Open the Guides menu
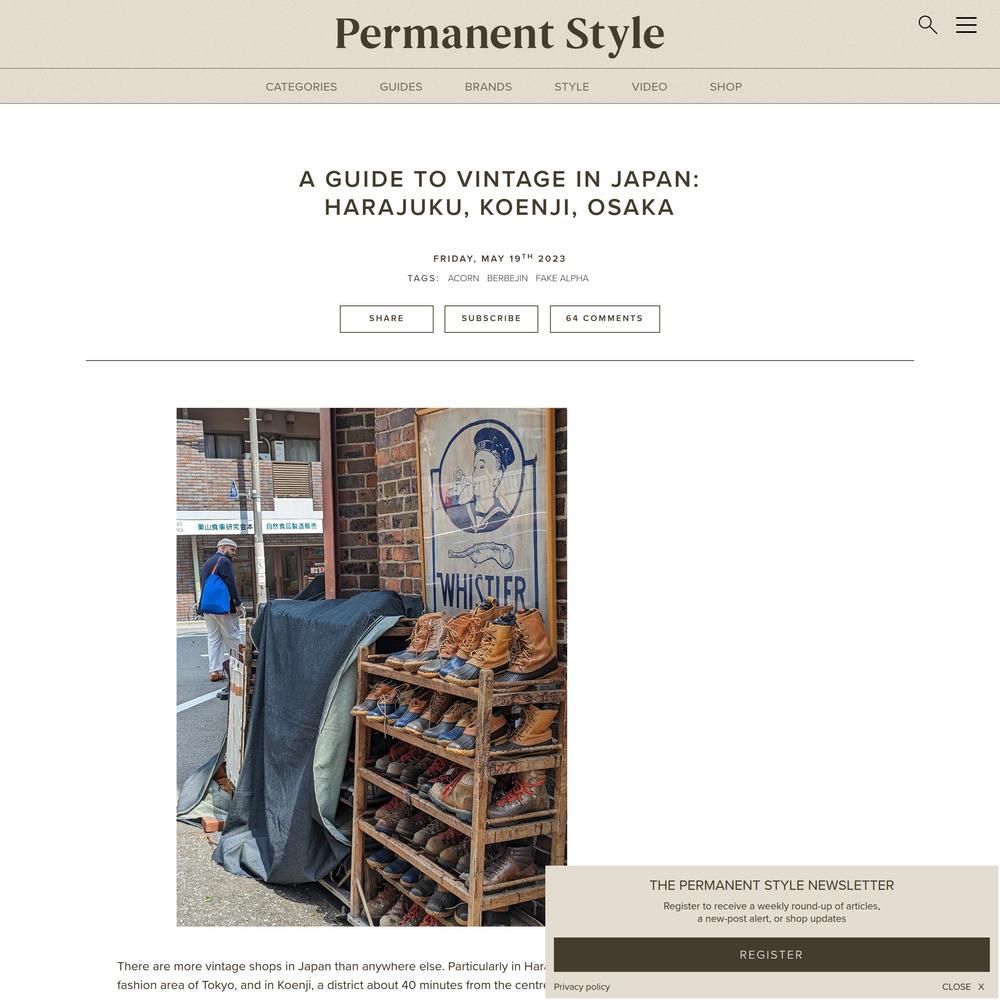The width and height of the screenshot is (1000, 1000). (x=401, y=87)
